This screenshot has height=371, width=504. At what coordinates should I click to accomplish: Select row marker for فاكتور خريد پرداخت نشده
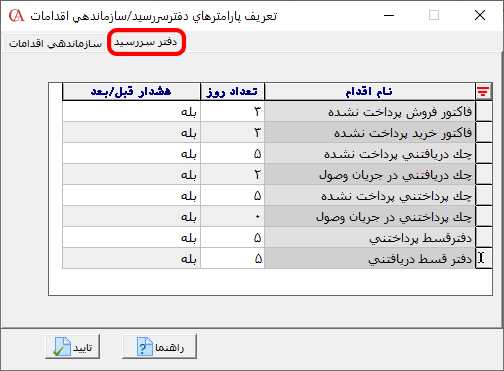(484, 132)
